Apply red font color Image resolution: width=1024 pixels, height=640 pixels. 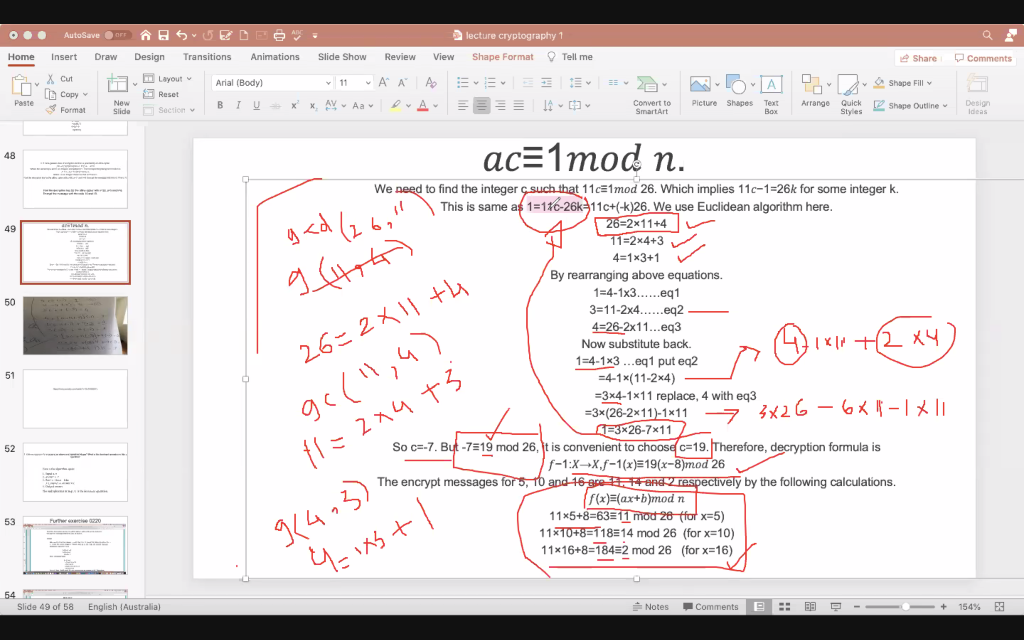423,106
